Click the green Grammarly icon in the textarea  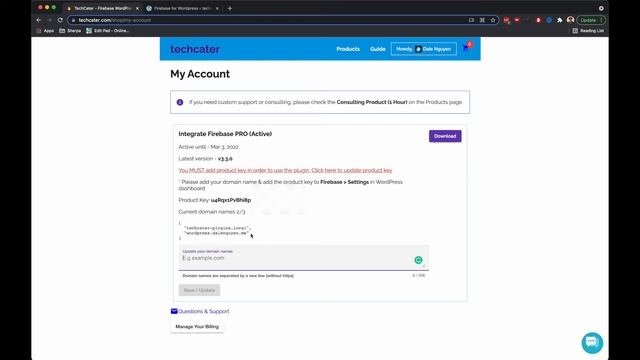pos(418,260)
